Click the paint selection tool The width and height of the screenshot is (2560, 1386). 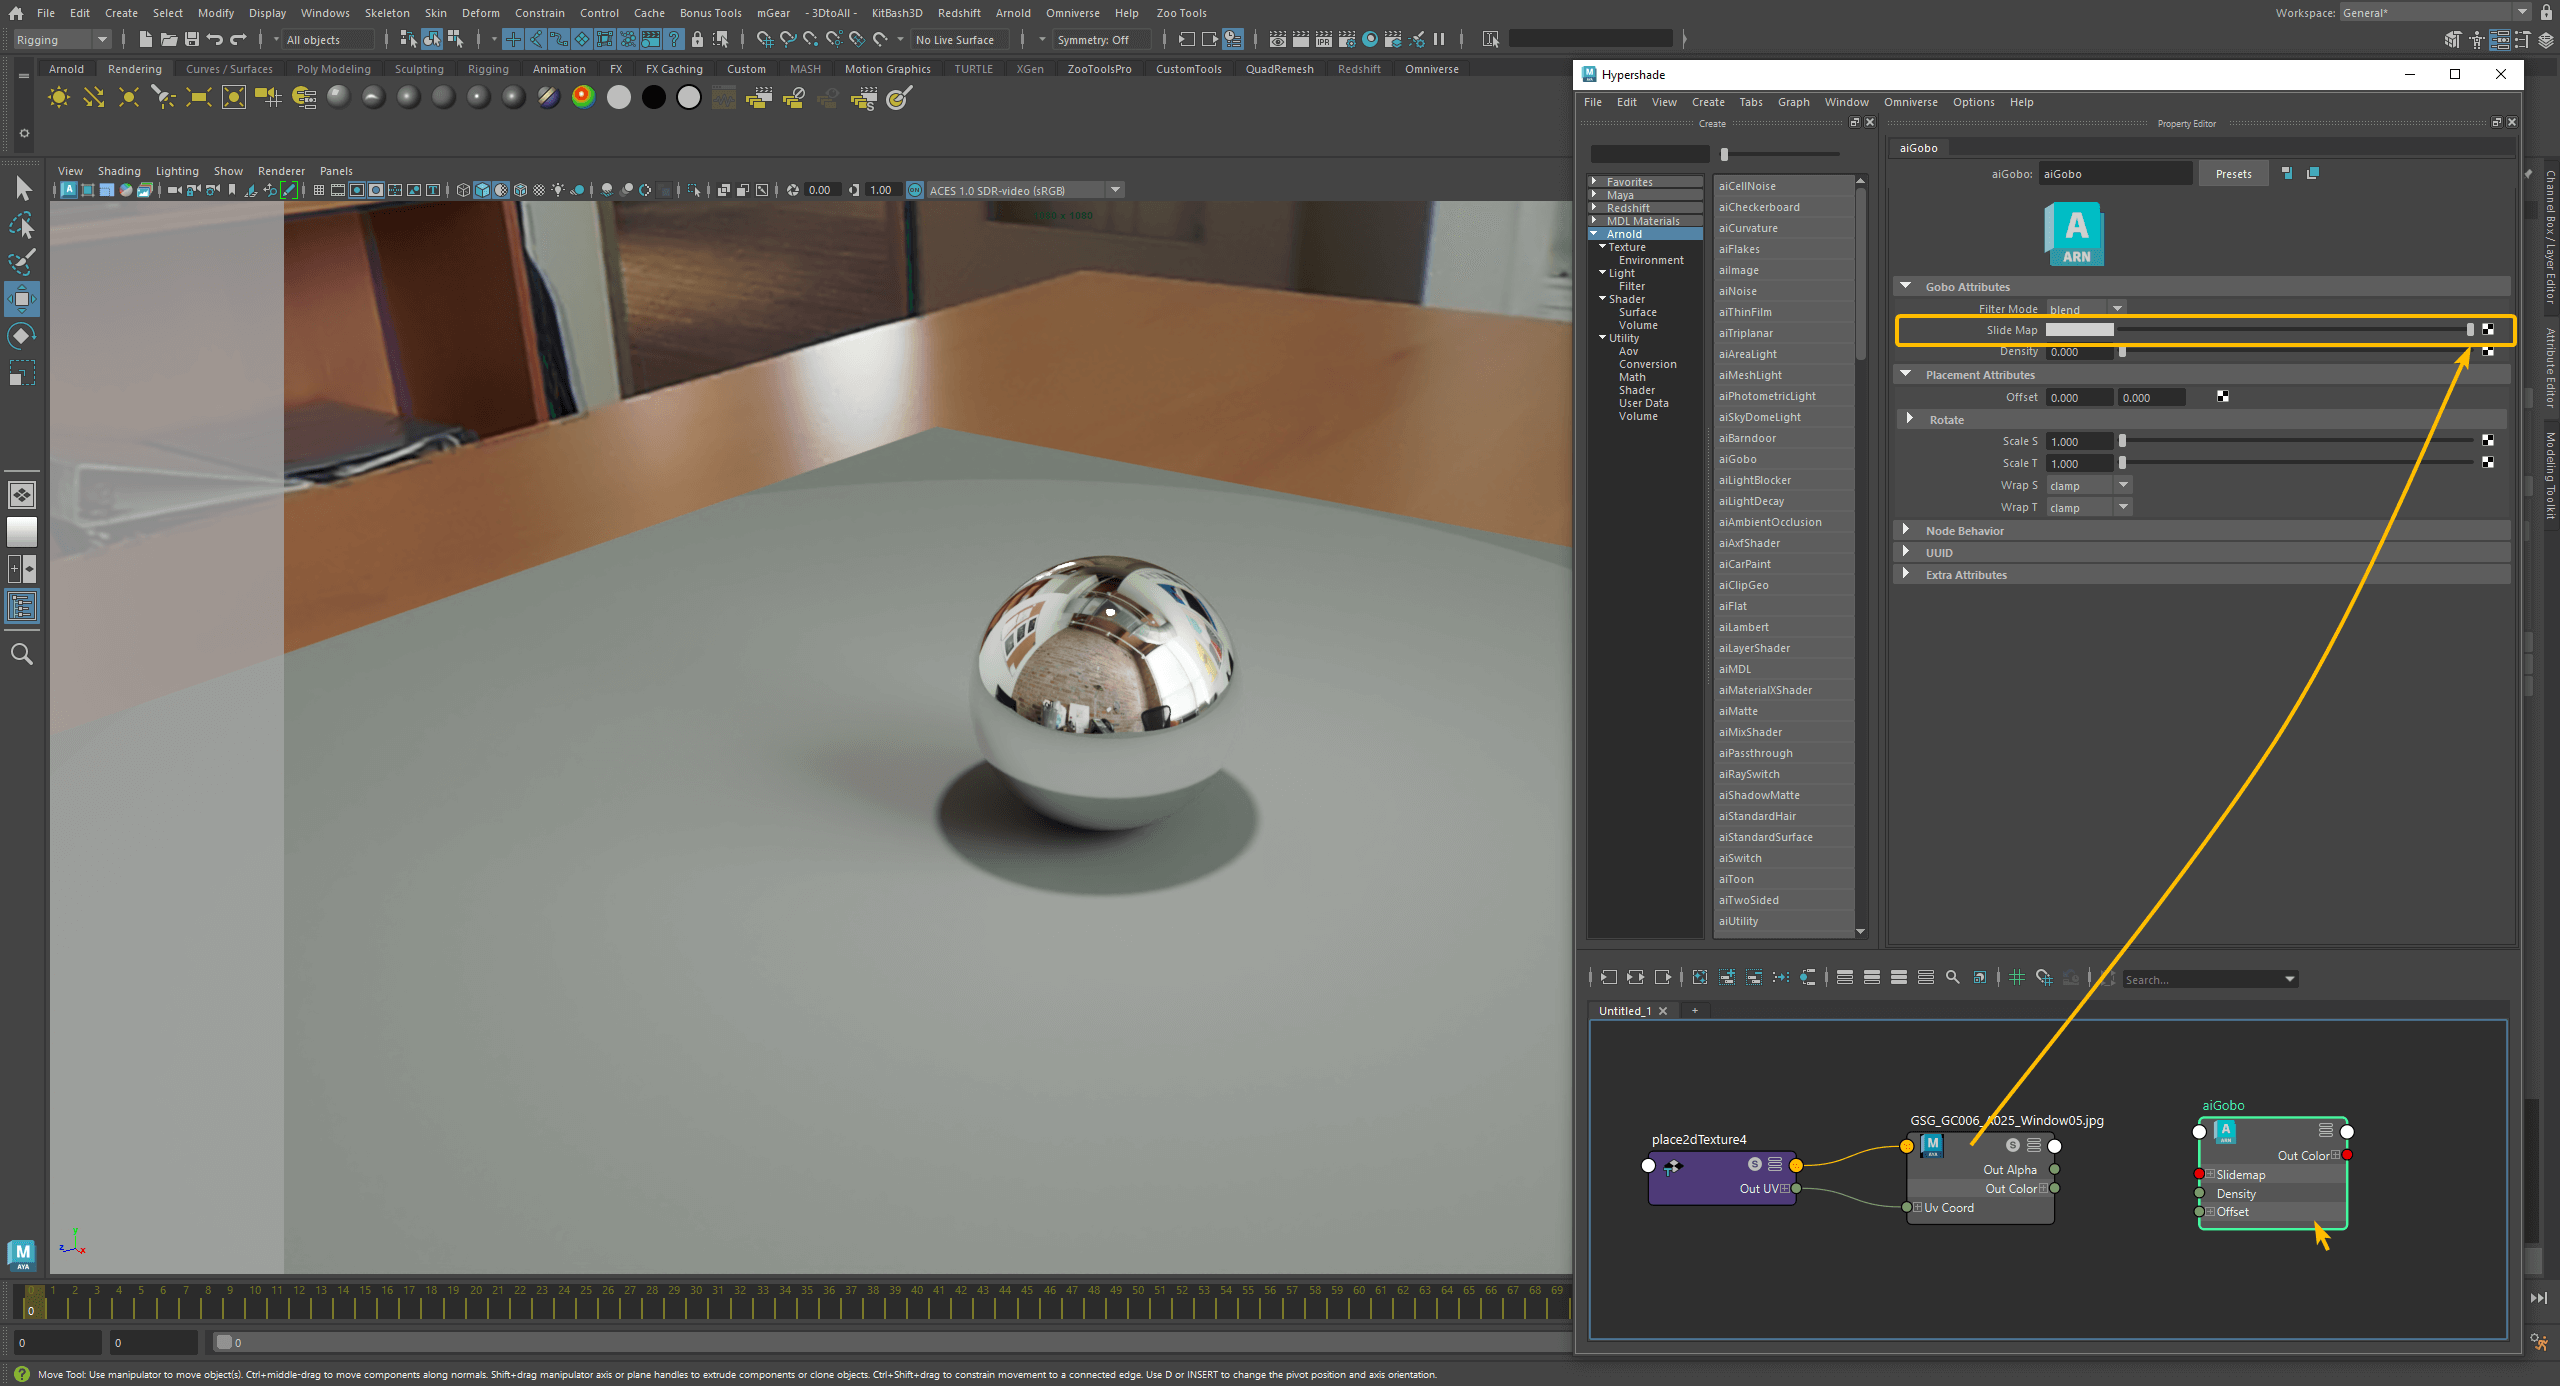coord(22,262)
